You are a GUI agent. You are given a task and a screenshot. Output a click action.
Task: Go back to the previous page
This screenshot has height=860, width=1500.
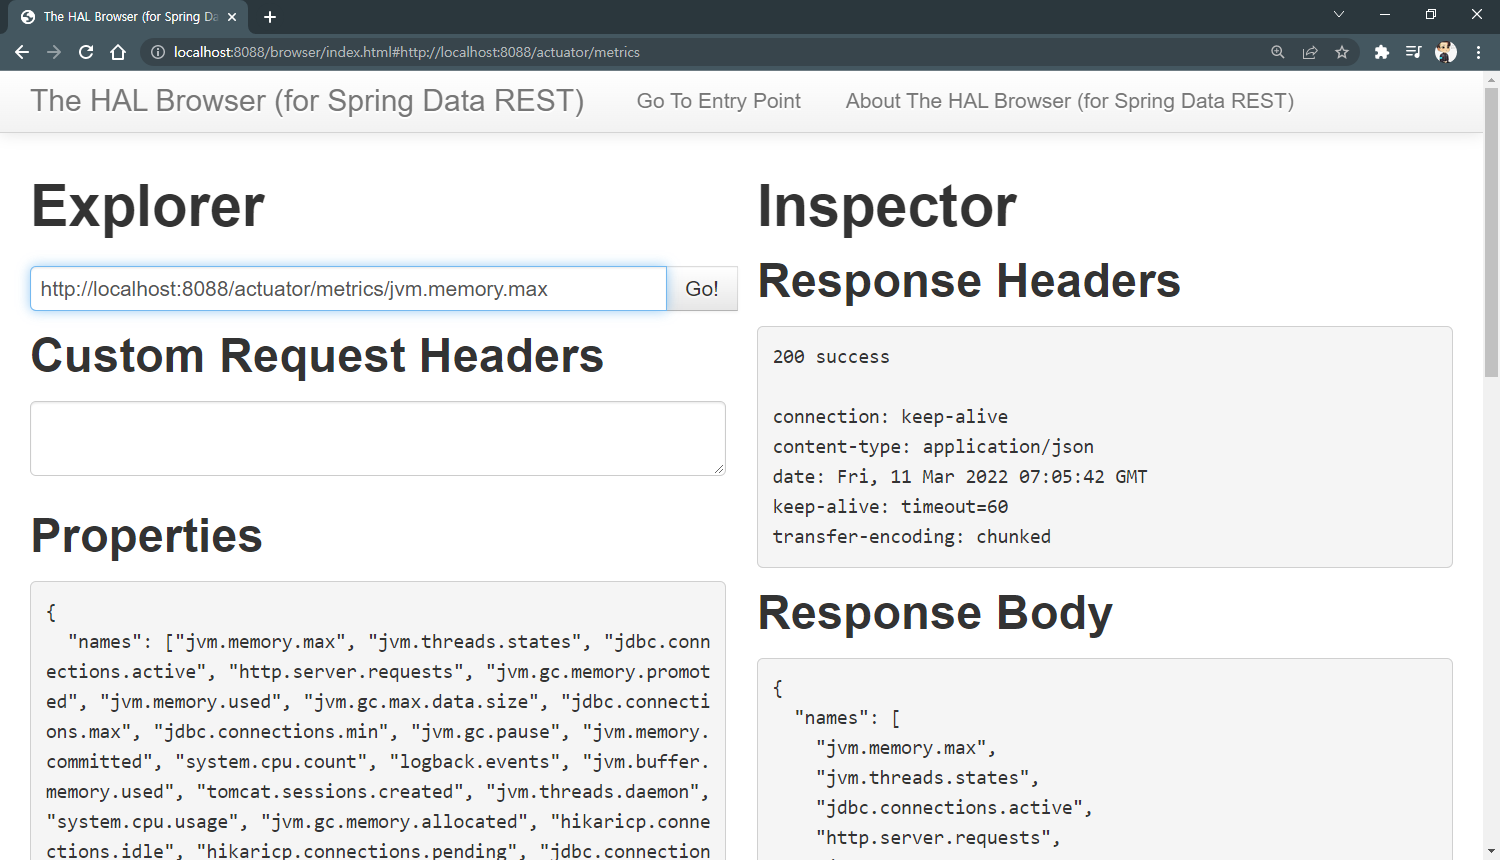(22, 52)
